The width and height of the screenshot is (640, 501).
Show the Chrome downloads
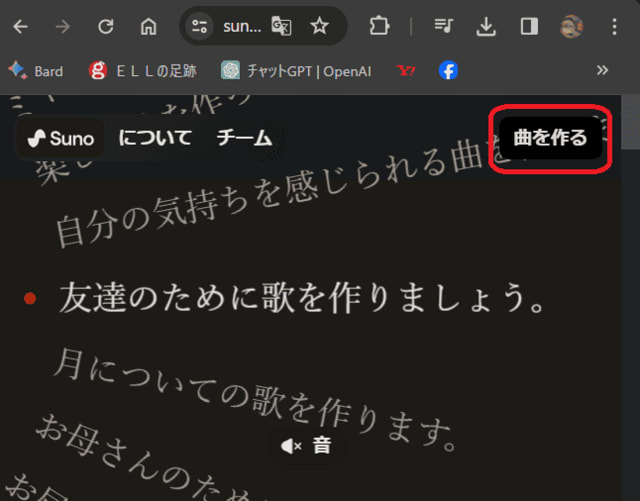[x=486, y=27]
